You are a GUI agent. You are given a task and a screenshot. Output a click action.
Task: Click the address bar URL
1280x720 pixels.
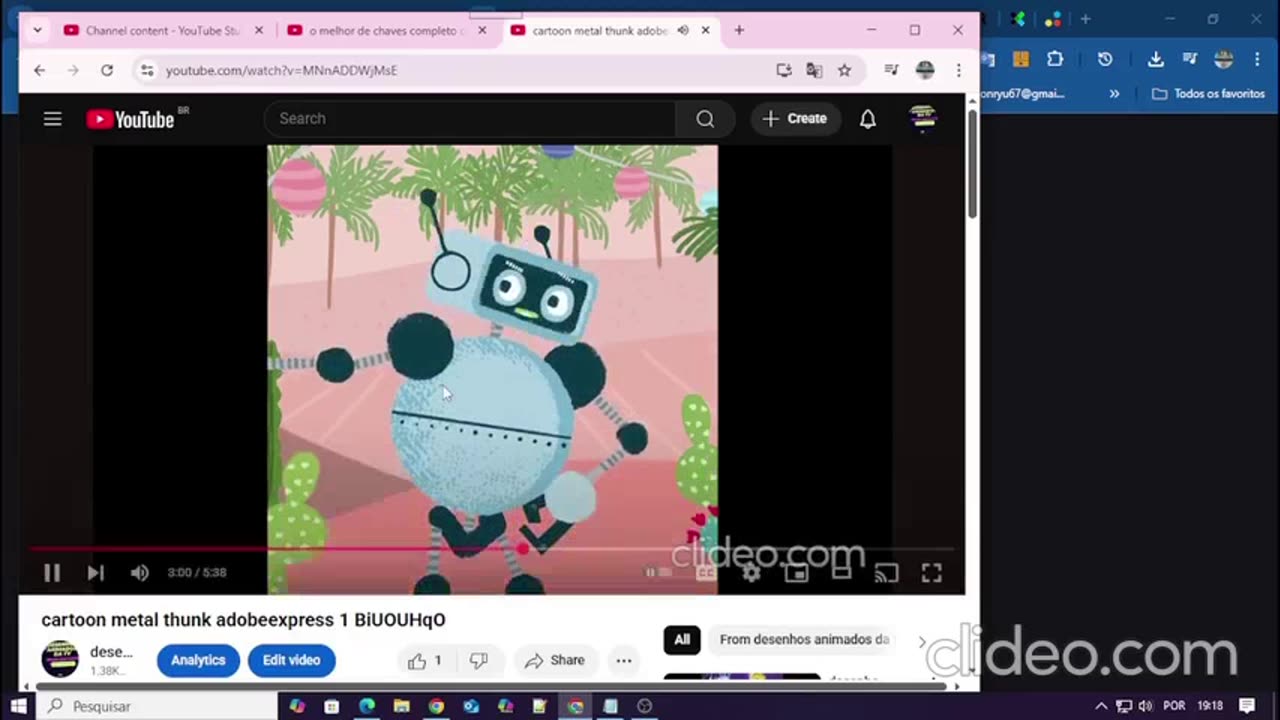(281, 71)
